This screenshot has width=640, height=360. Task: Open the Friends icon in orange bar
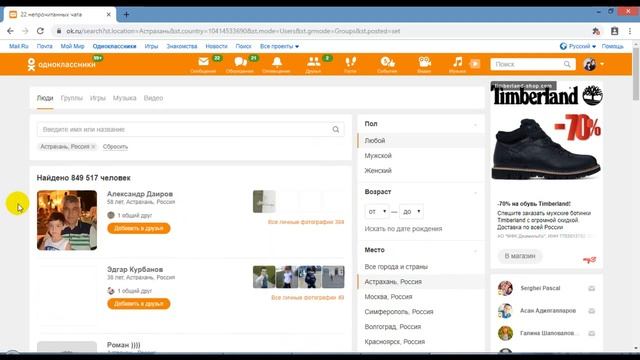[x=313, y=62]
